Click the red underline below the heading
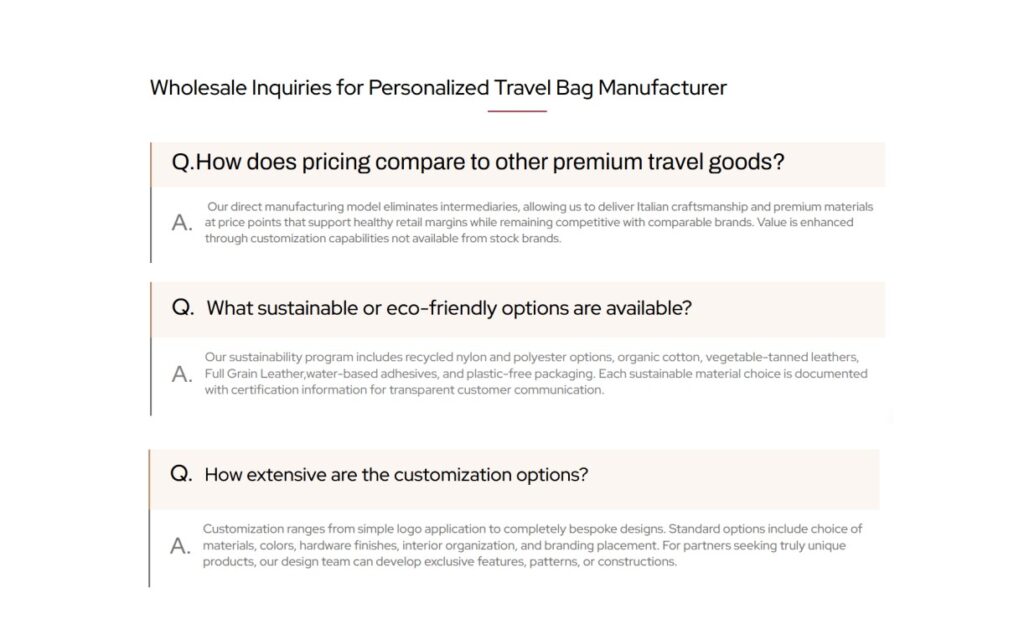 coord(517,111)
